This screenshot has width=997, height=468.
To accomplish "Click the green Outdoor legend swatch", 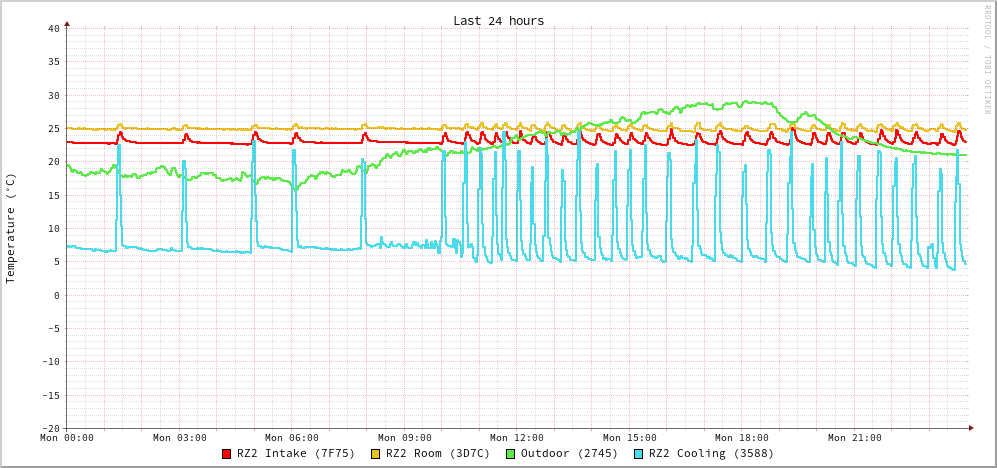I will tap(510, 454).
